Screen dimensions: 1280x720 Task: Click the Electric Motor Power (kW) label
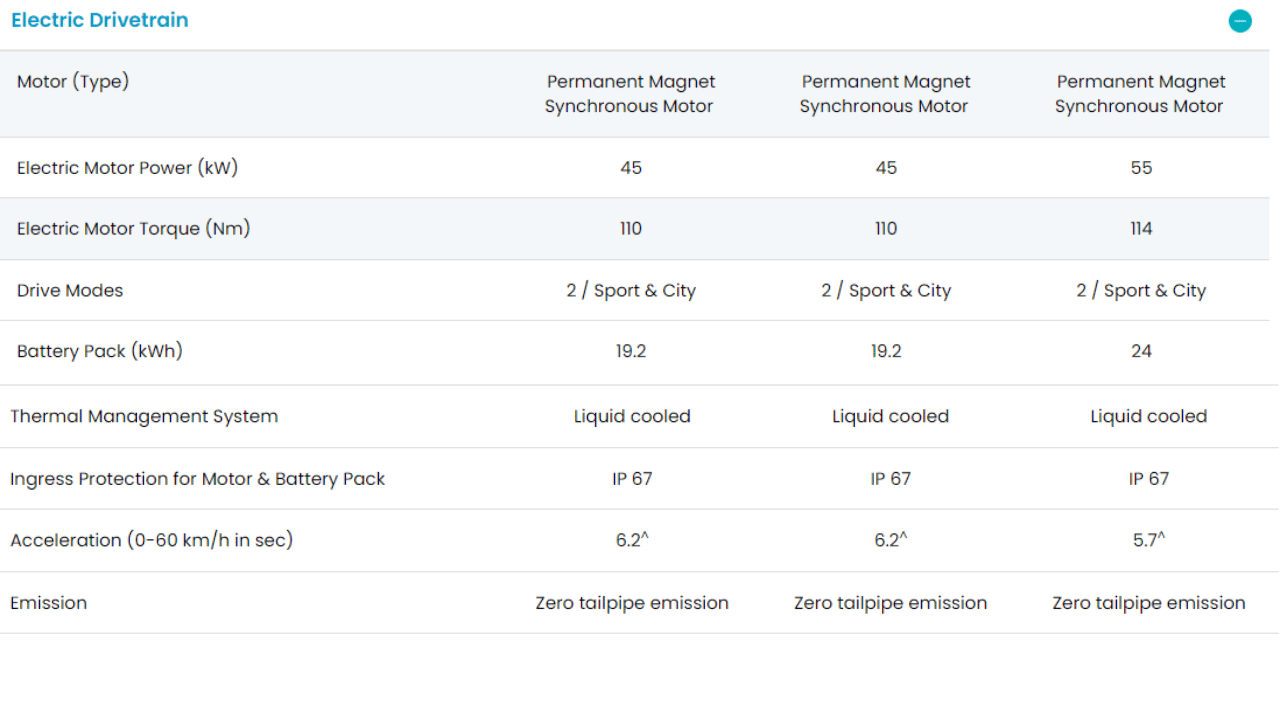[127, 168]
